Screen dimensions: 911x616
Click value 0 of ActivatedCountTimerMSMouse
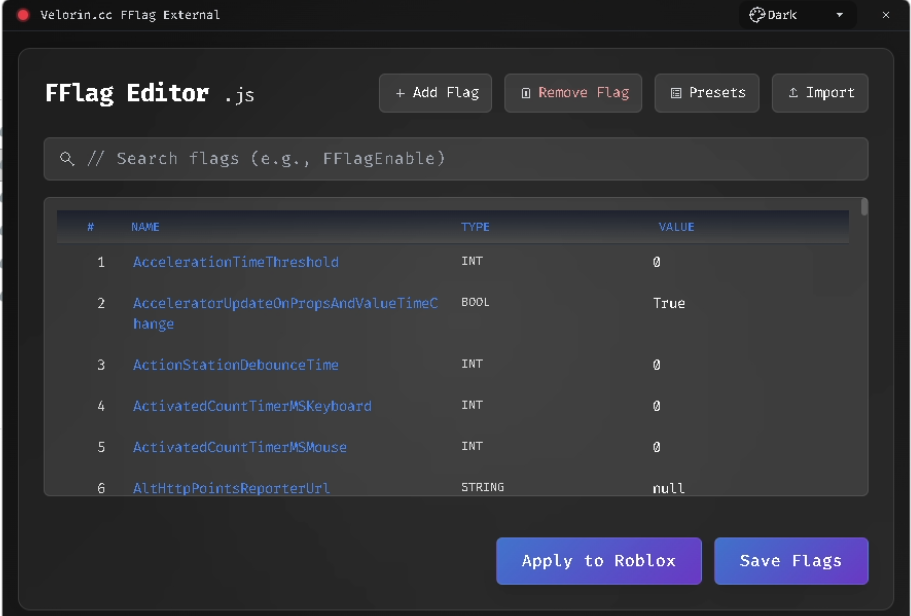click(657, 447)
